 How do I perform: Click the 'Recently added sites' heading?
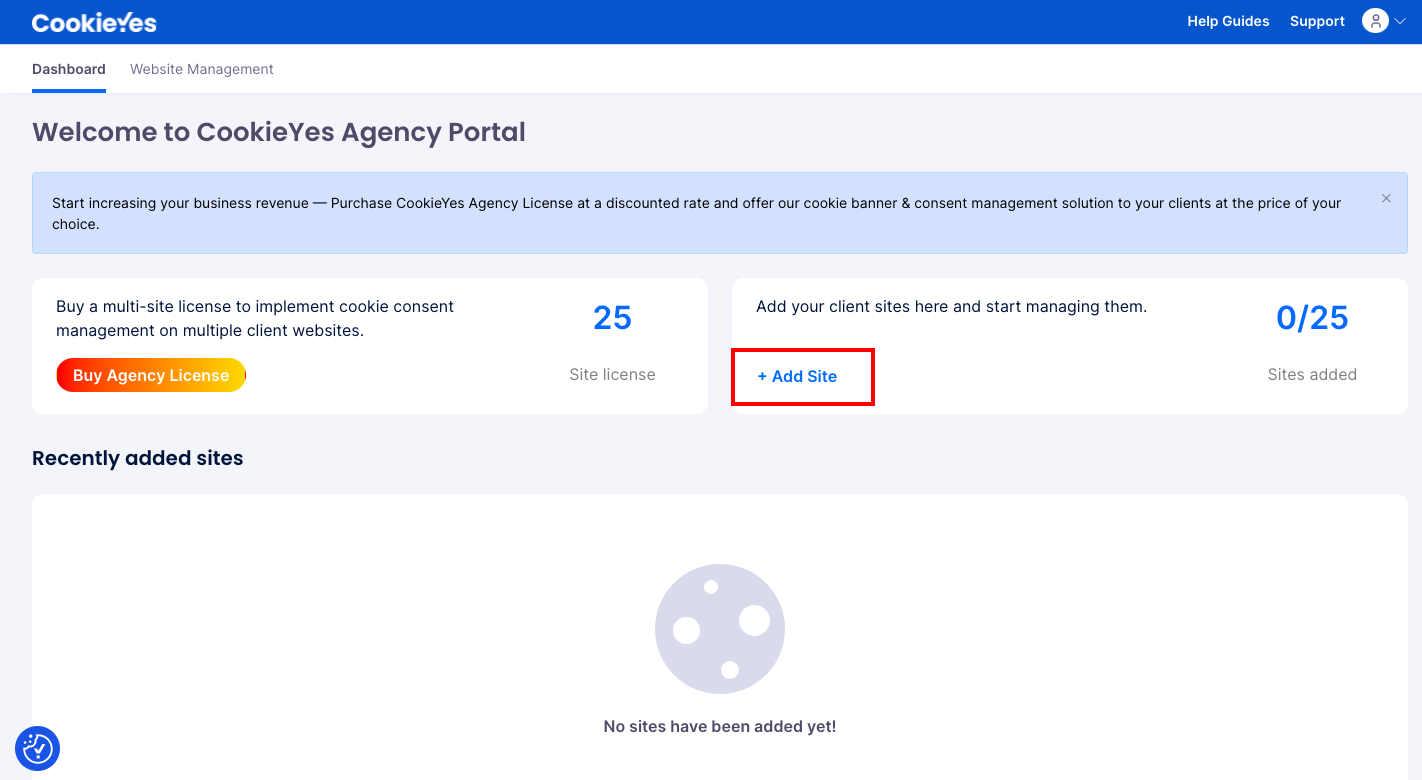click(x=138, y=458)
